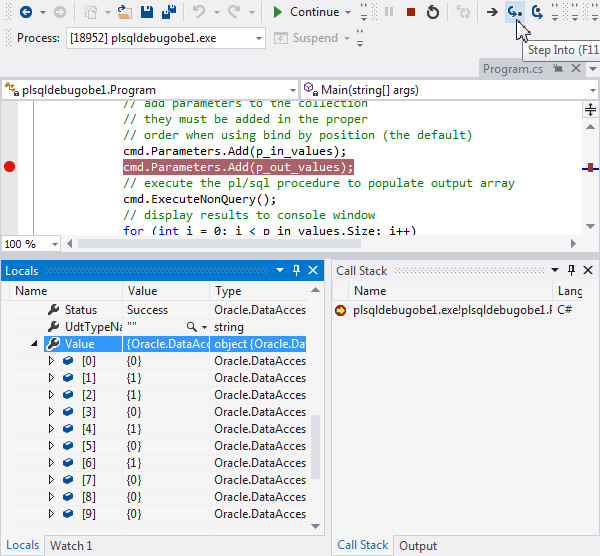Switch to the Call Stack tab
The image size is (600, 556).
362,545
